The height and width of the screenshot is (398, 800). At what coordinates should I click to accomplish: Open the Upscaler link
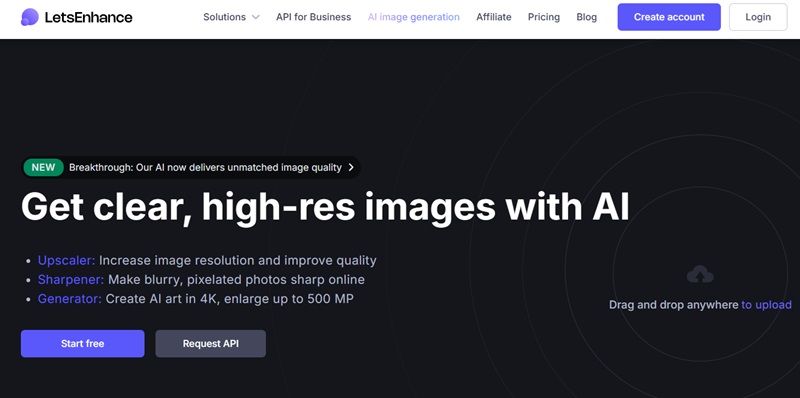tap(66, 260)
